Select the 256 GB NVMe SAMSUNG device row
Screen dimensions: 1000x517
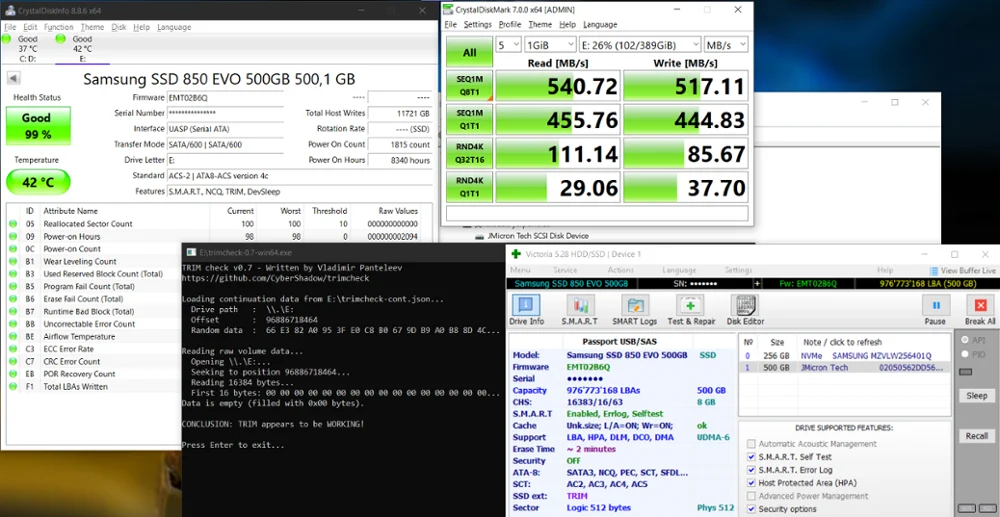(x=844, y=356)
